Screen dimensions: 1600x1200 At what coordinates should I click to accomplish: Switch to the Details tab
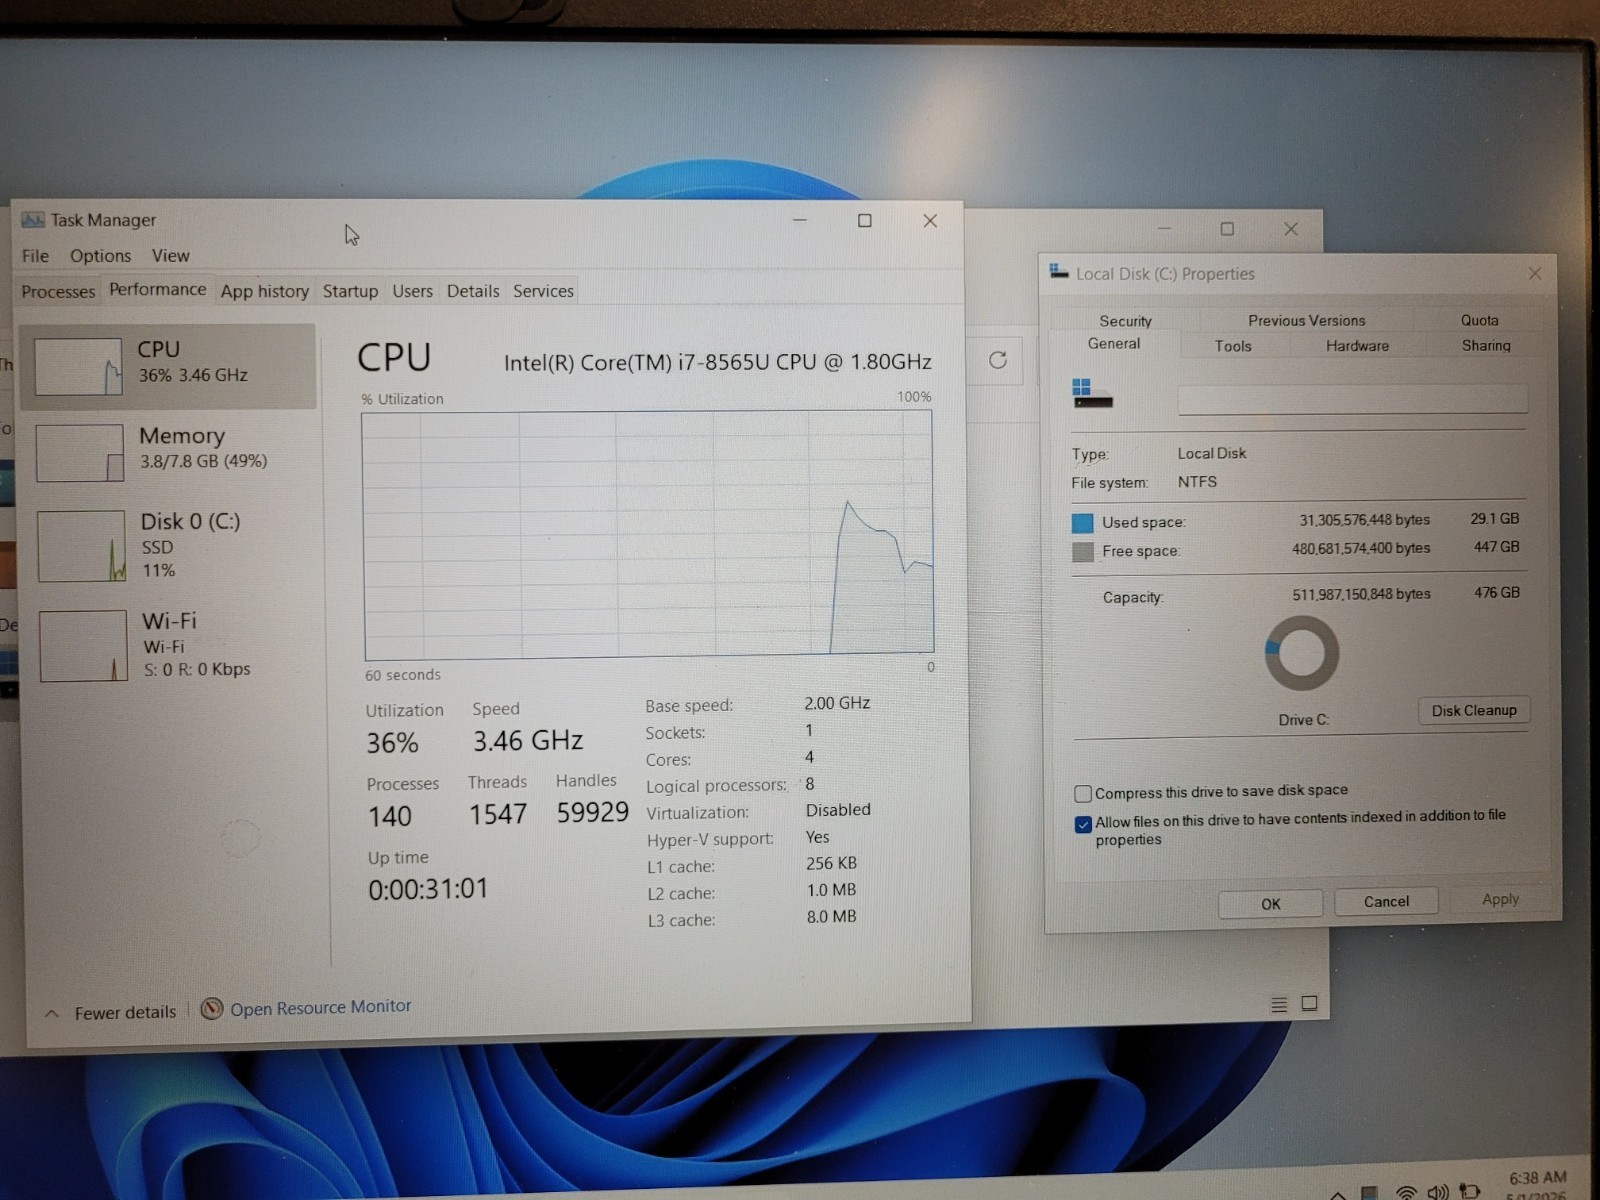click(x=473, y=291)
